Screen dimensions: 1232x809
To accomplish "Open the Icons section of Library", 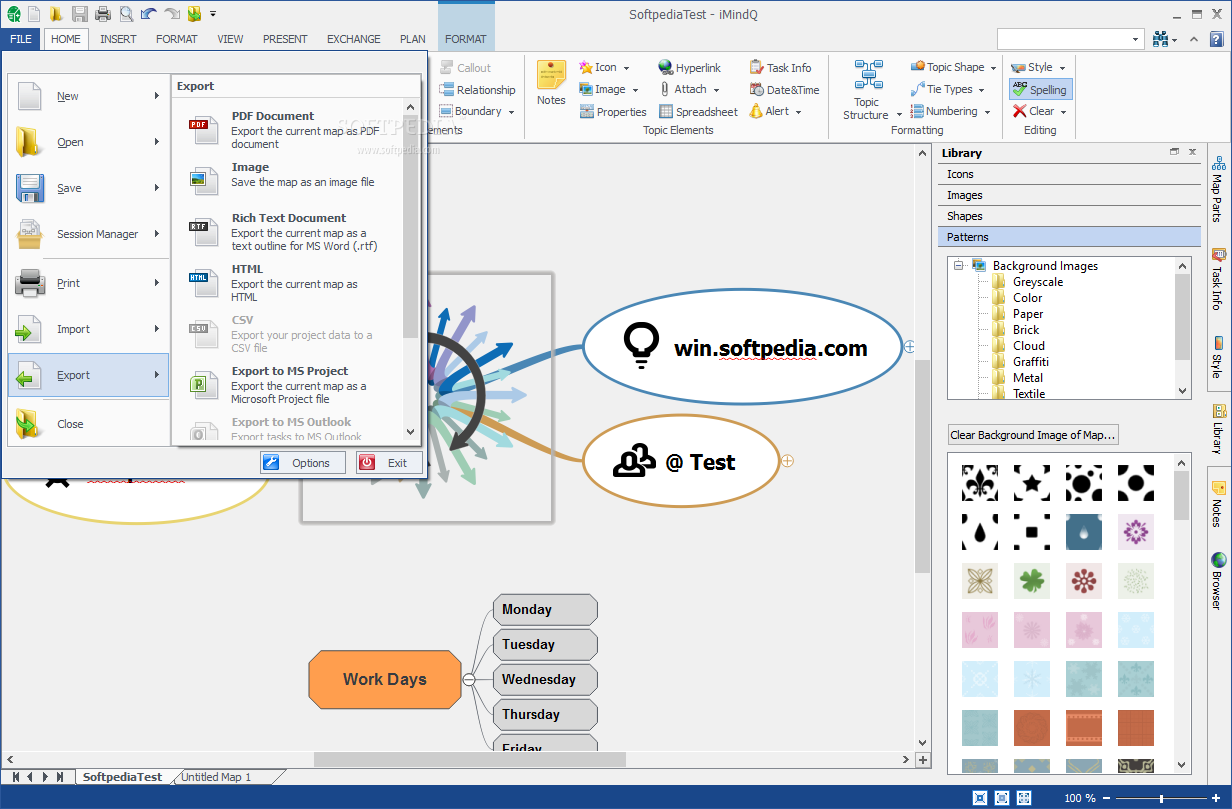I will tap(1069, 174).
